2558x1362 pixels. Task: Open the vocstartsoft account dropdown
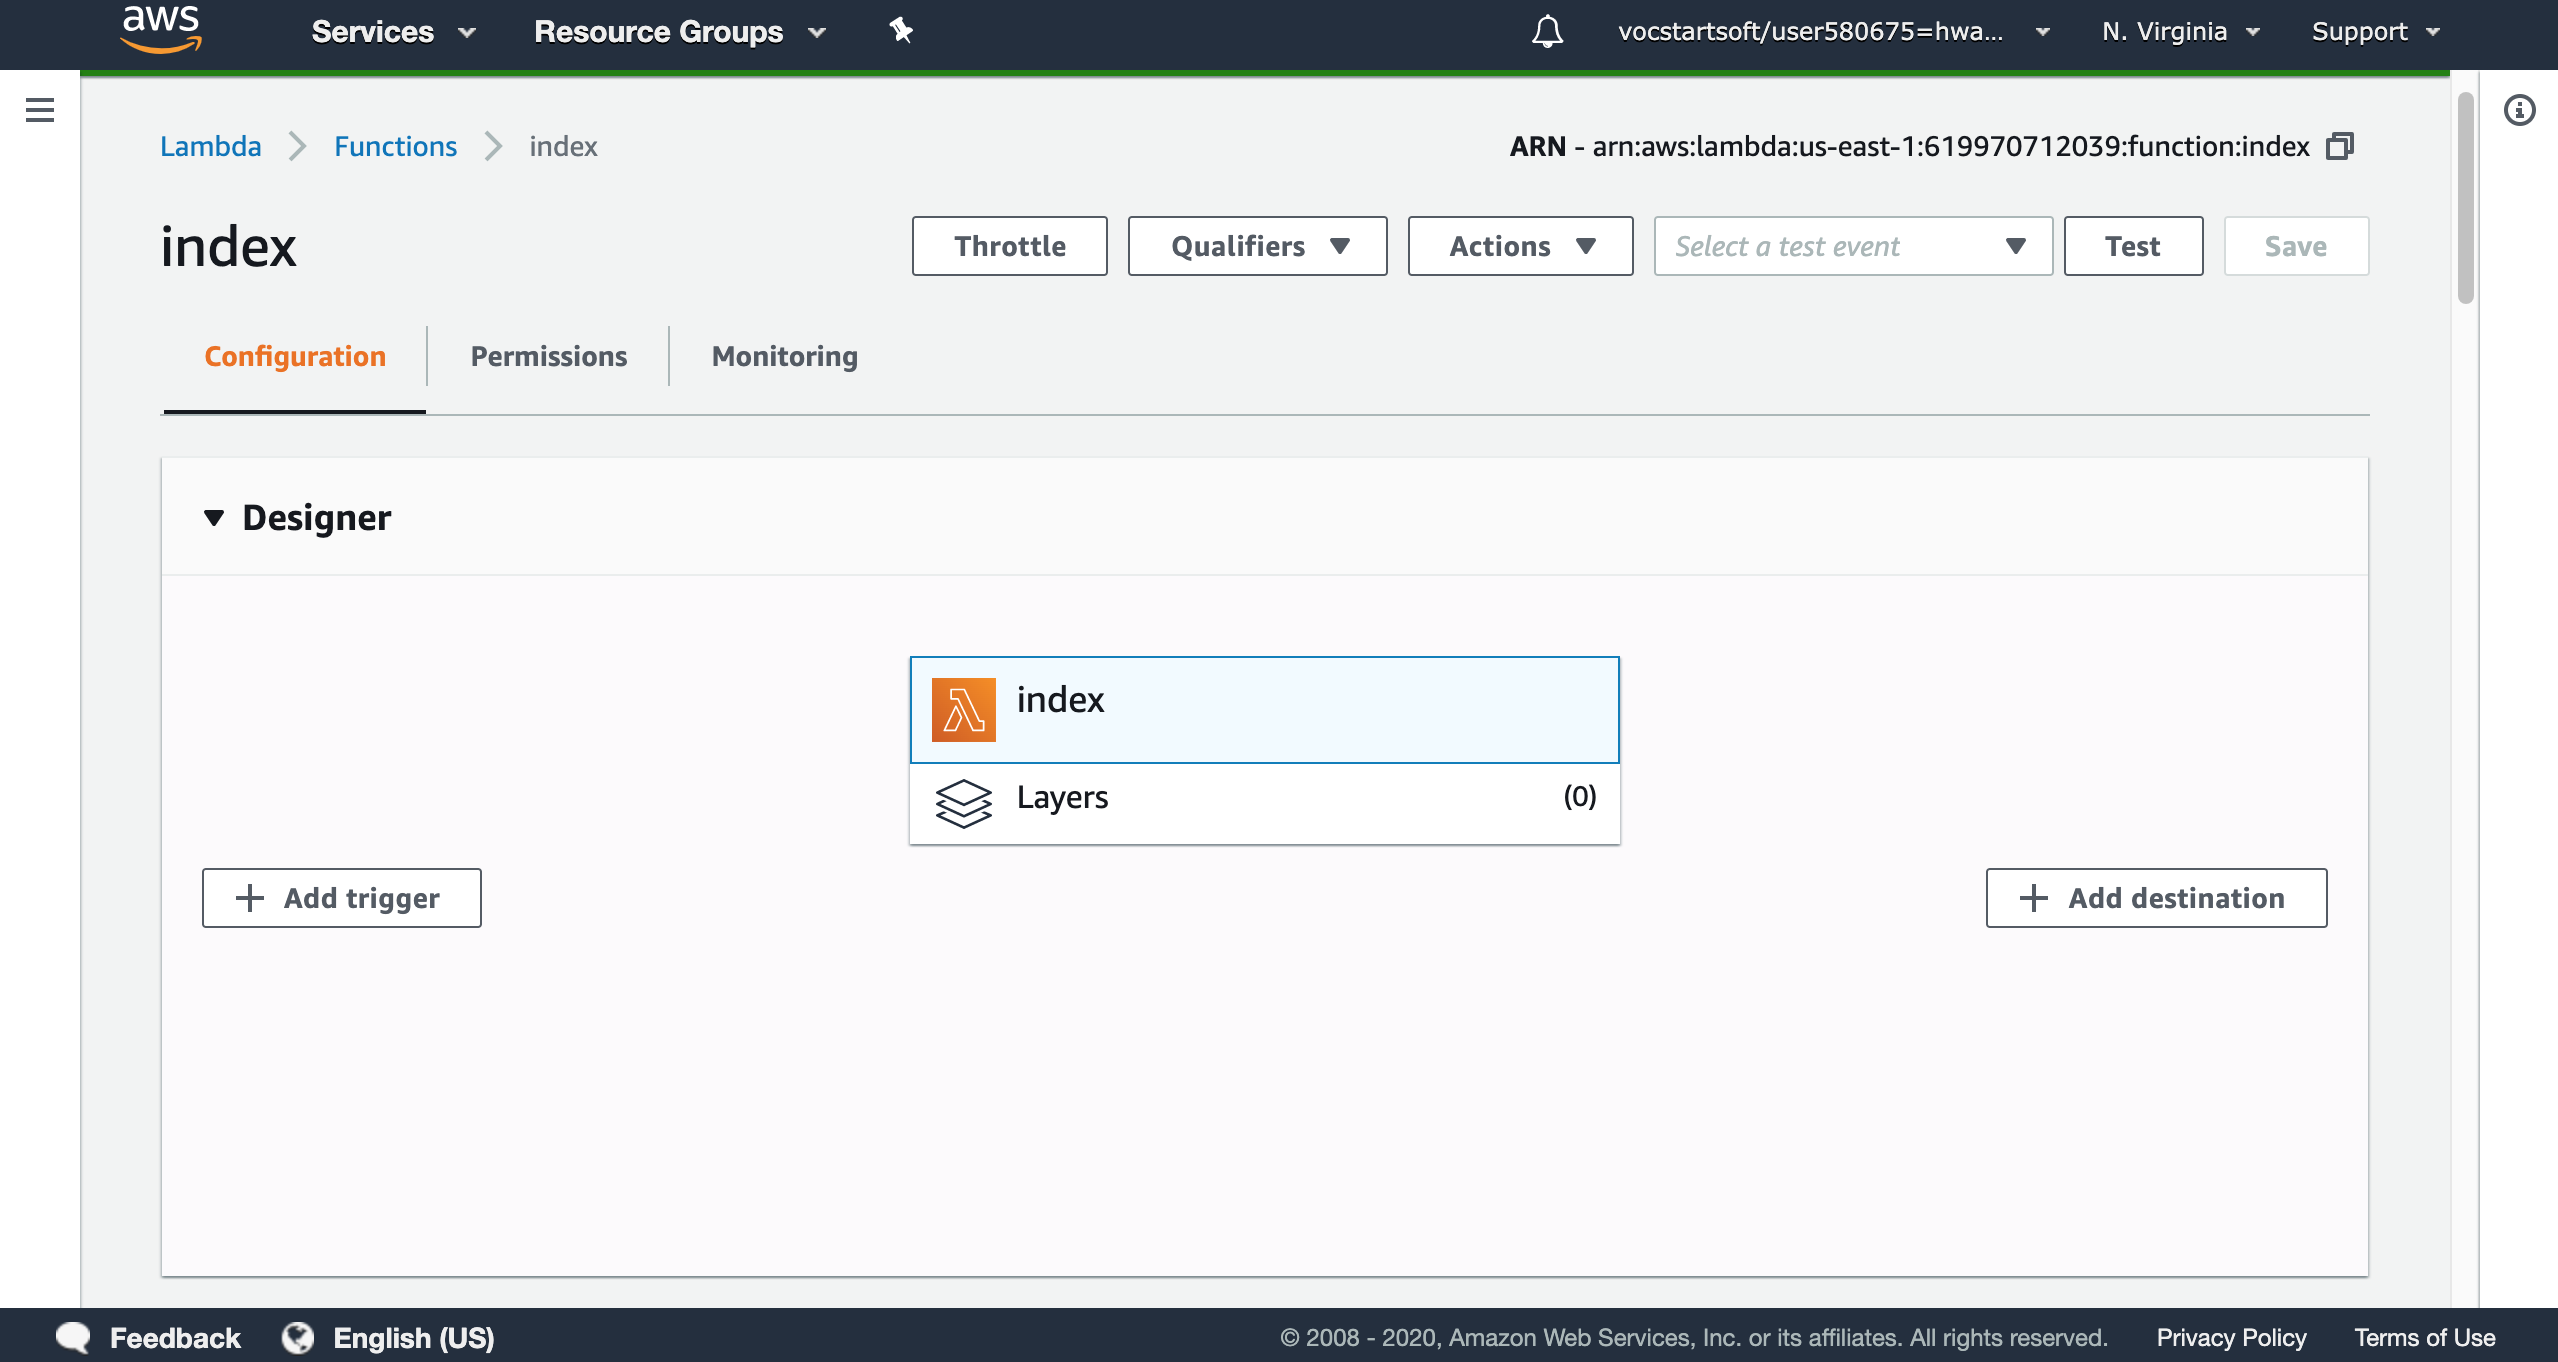pyautogui.click(x=1834, y=32)
